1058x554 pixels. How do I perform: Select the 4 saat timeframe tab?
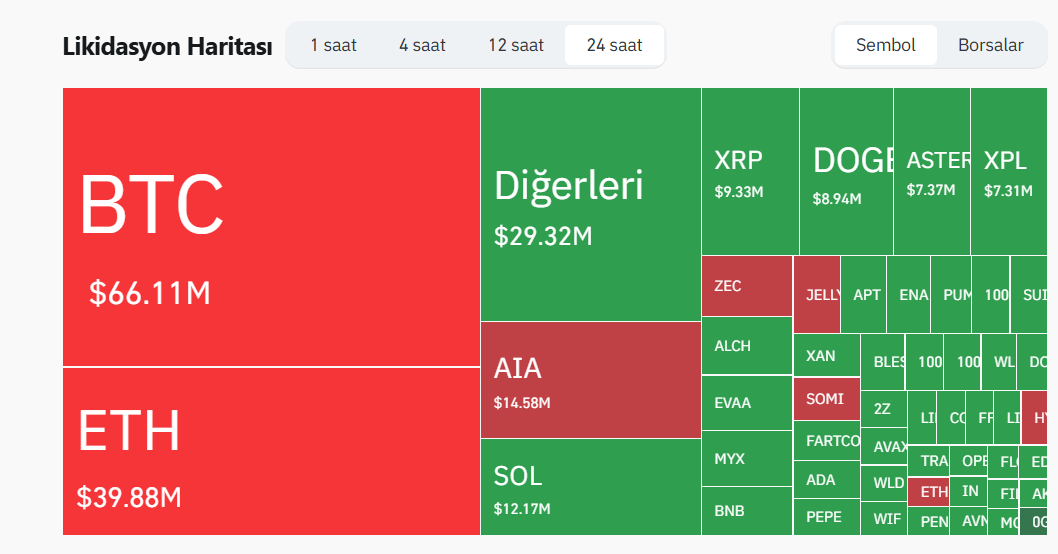pos(422,45)
